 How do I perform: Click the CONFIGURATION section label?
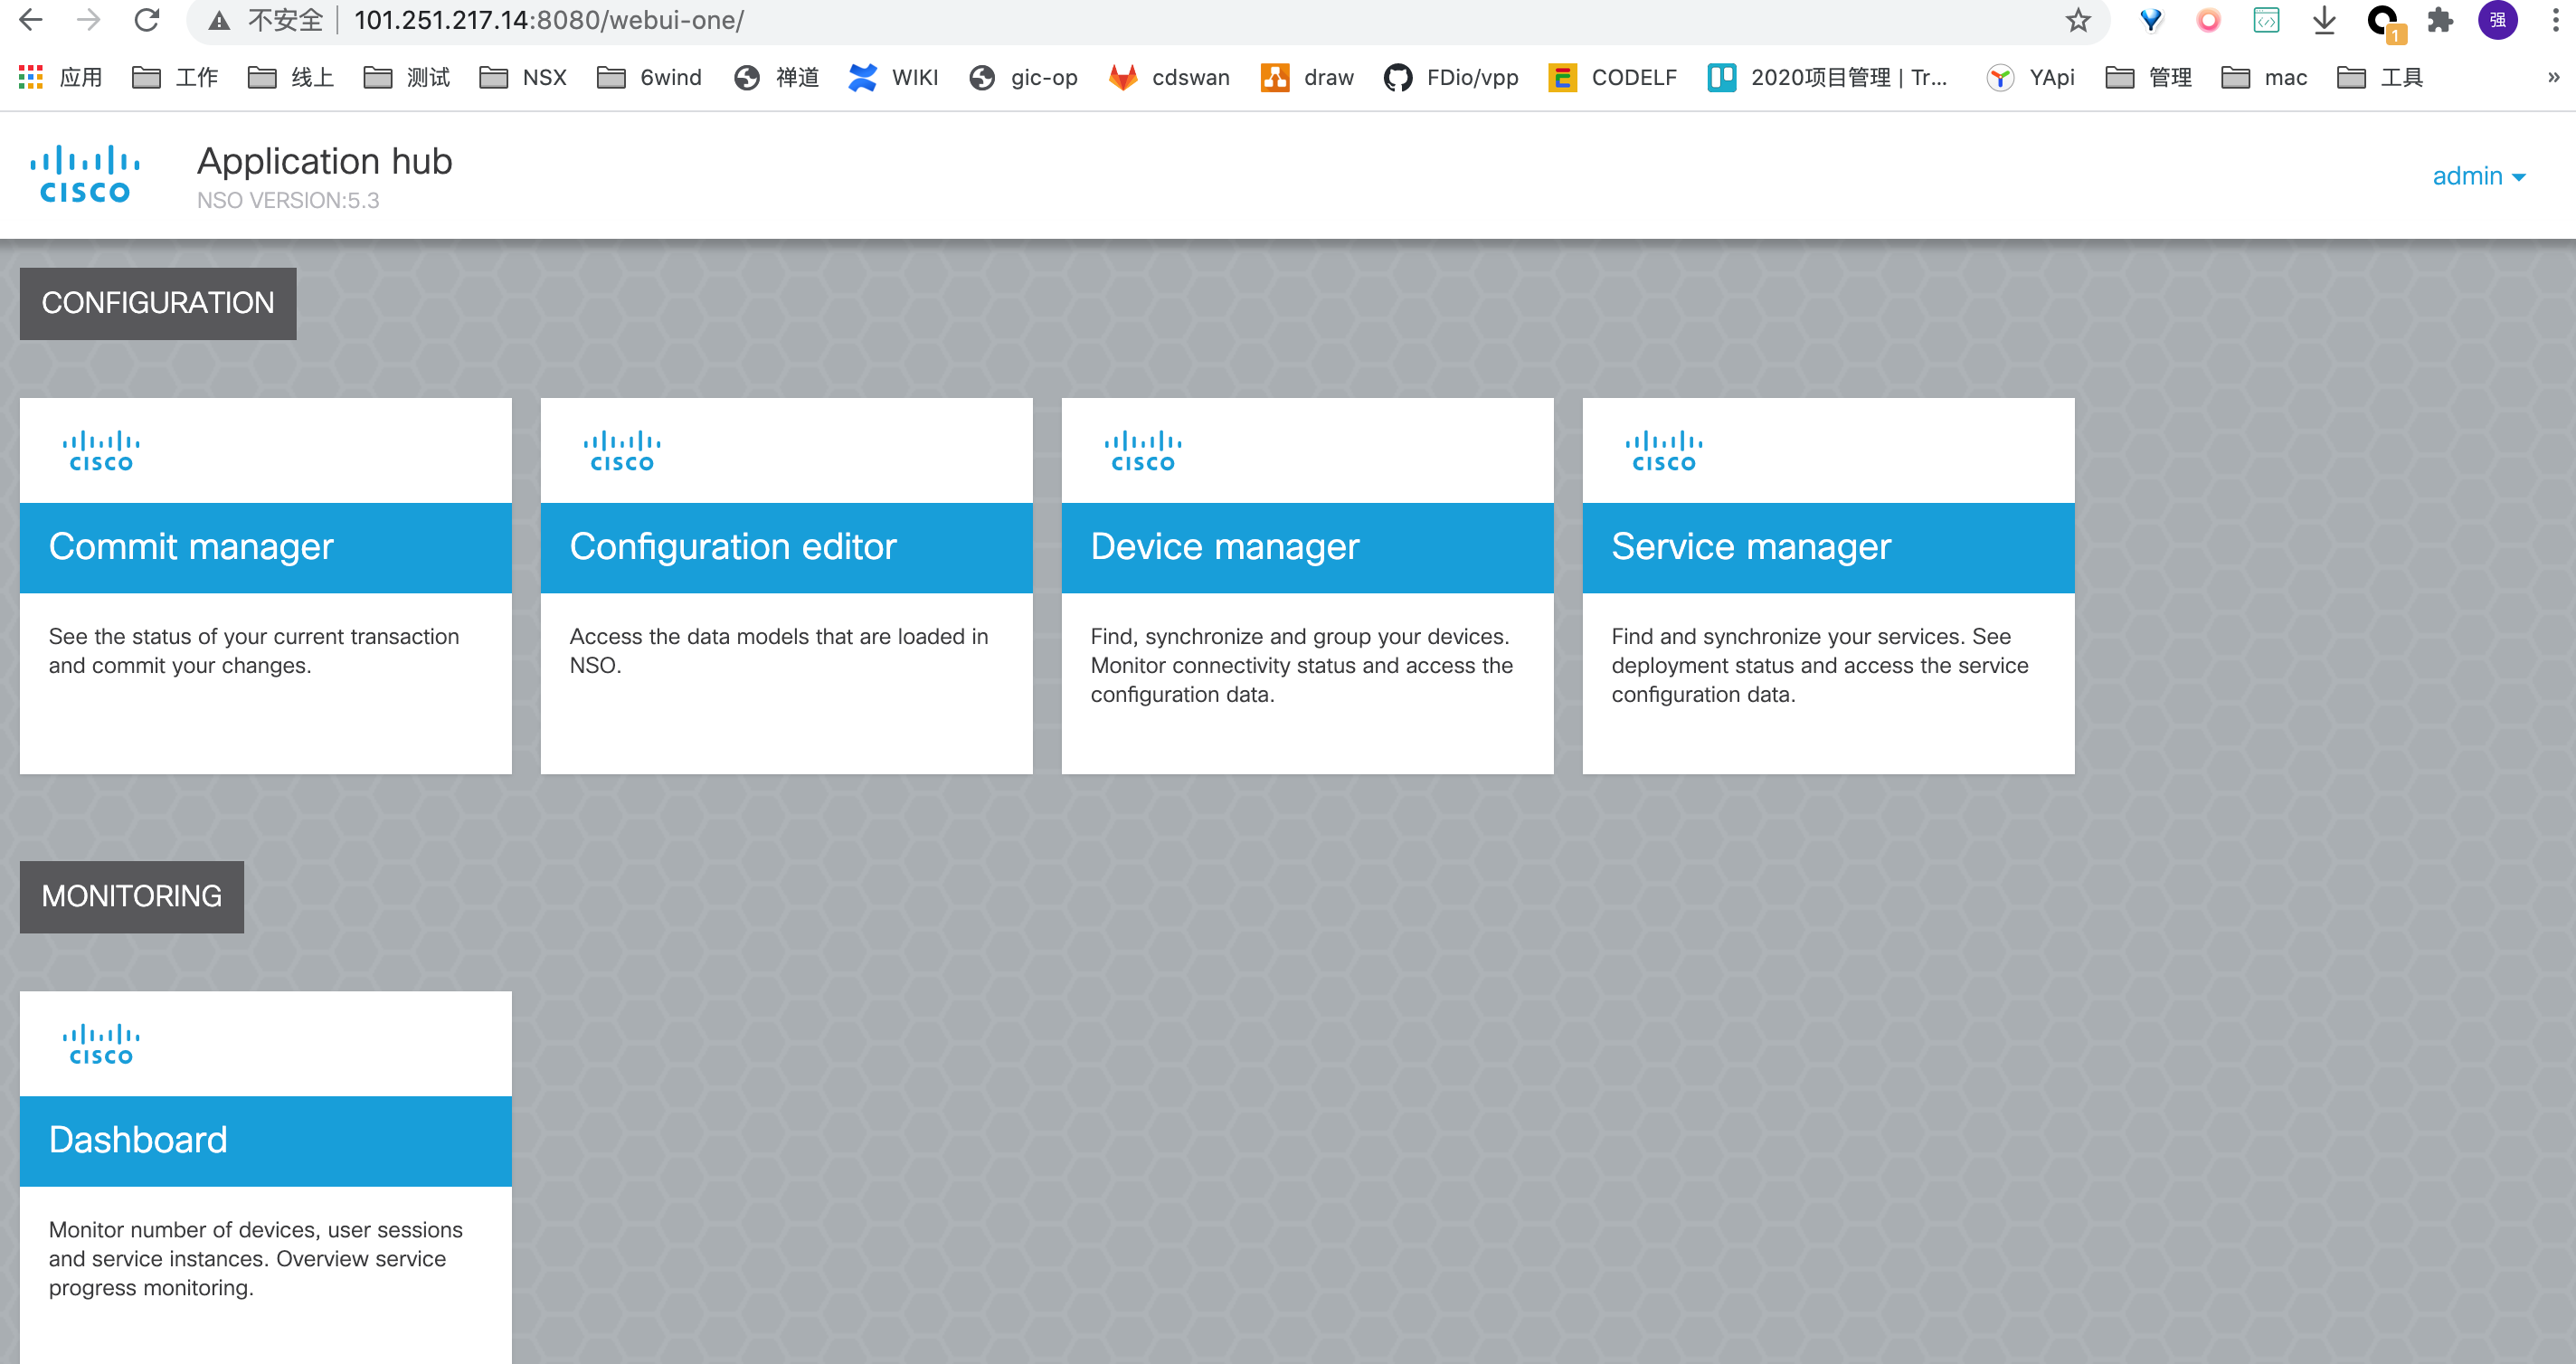[x=158, y=303]
